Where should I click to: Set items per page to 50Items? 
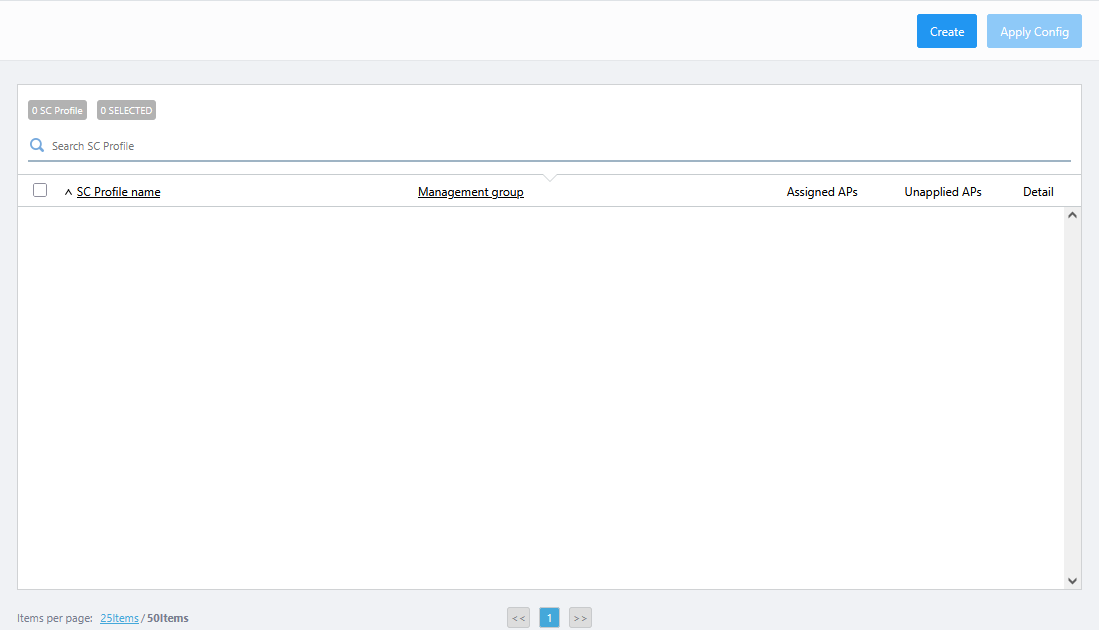pos(167,618)
